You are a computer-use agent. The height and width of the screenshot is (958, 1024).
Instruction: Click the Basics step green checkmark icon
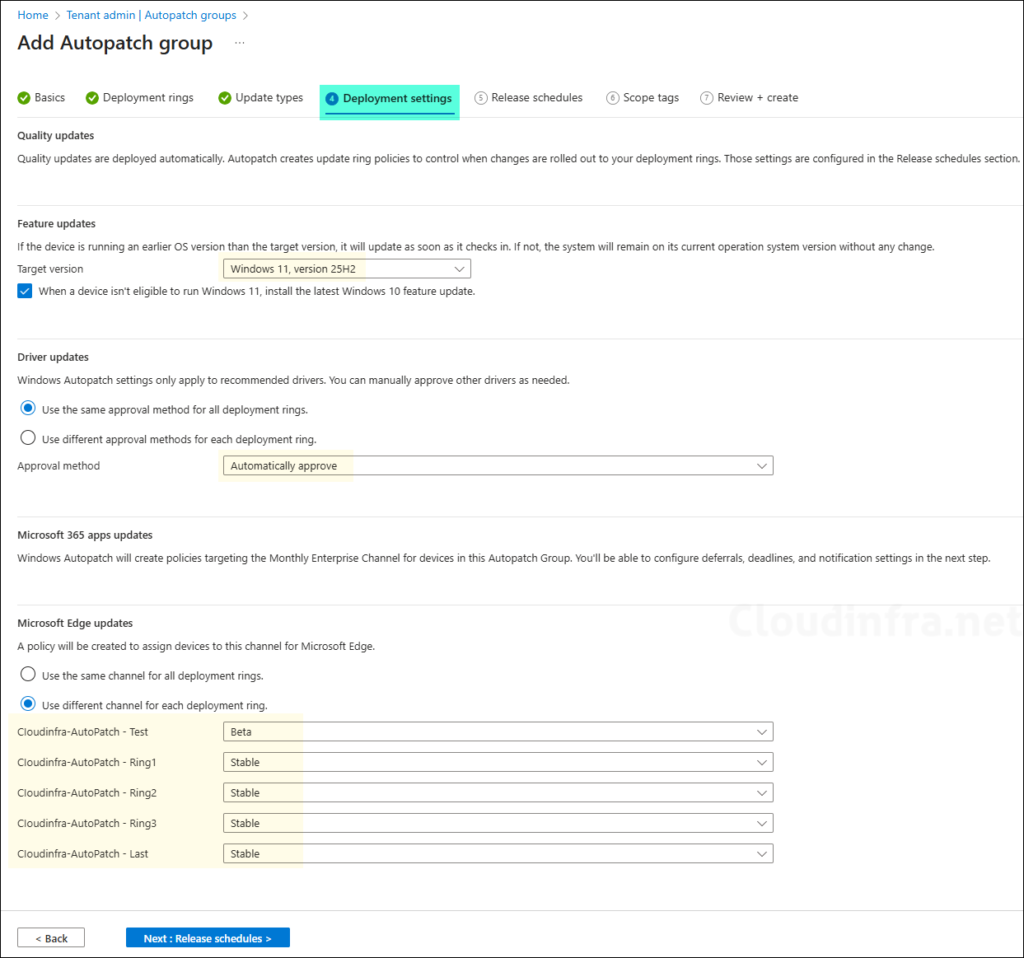tap(24, 98)
